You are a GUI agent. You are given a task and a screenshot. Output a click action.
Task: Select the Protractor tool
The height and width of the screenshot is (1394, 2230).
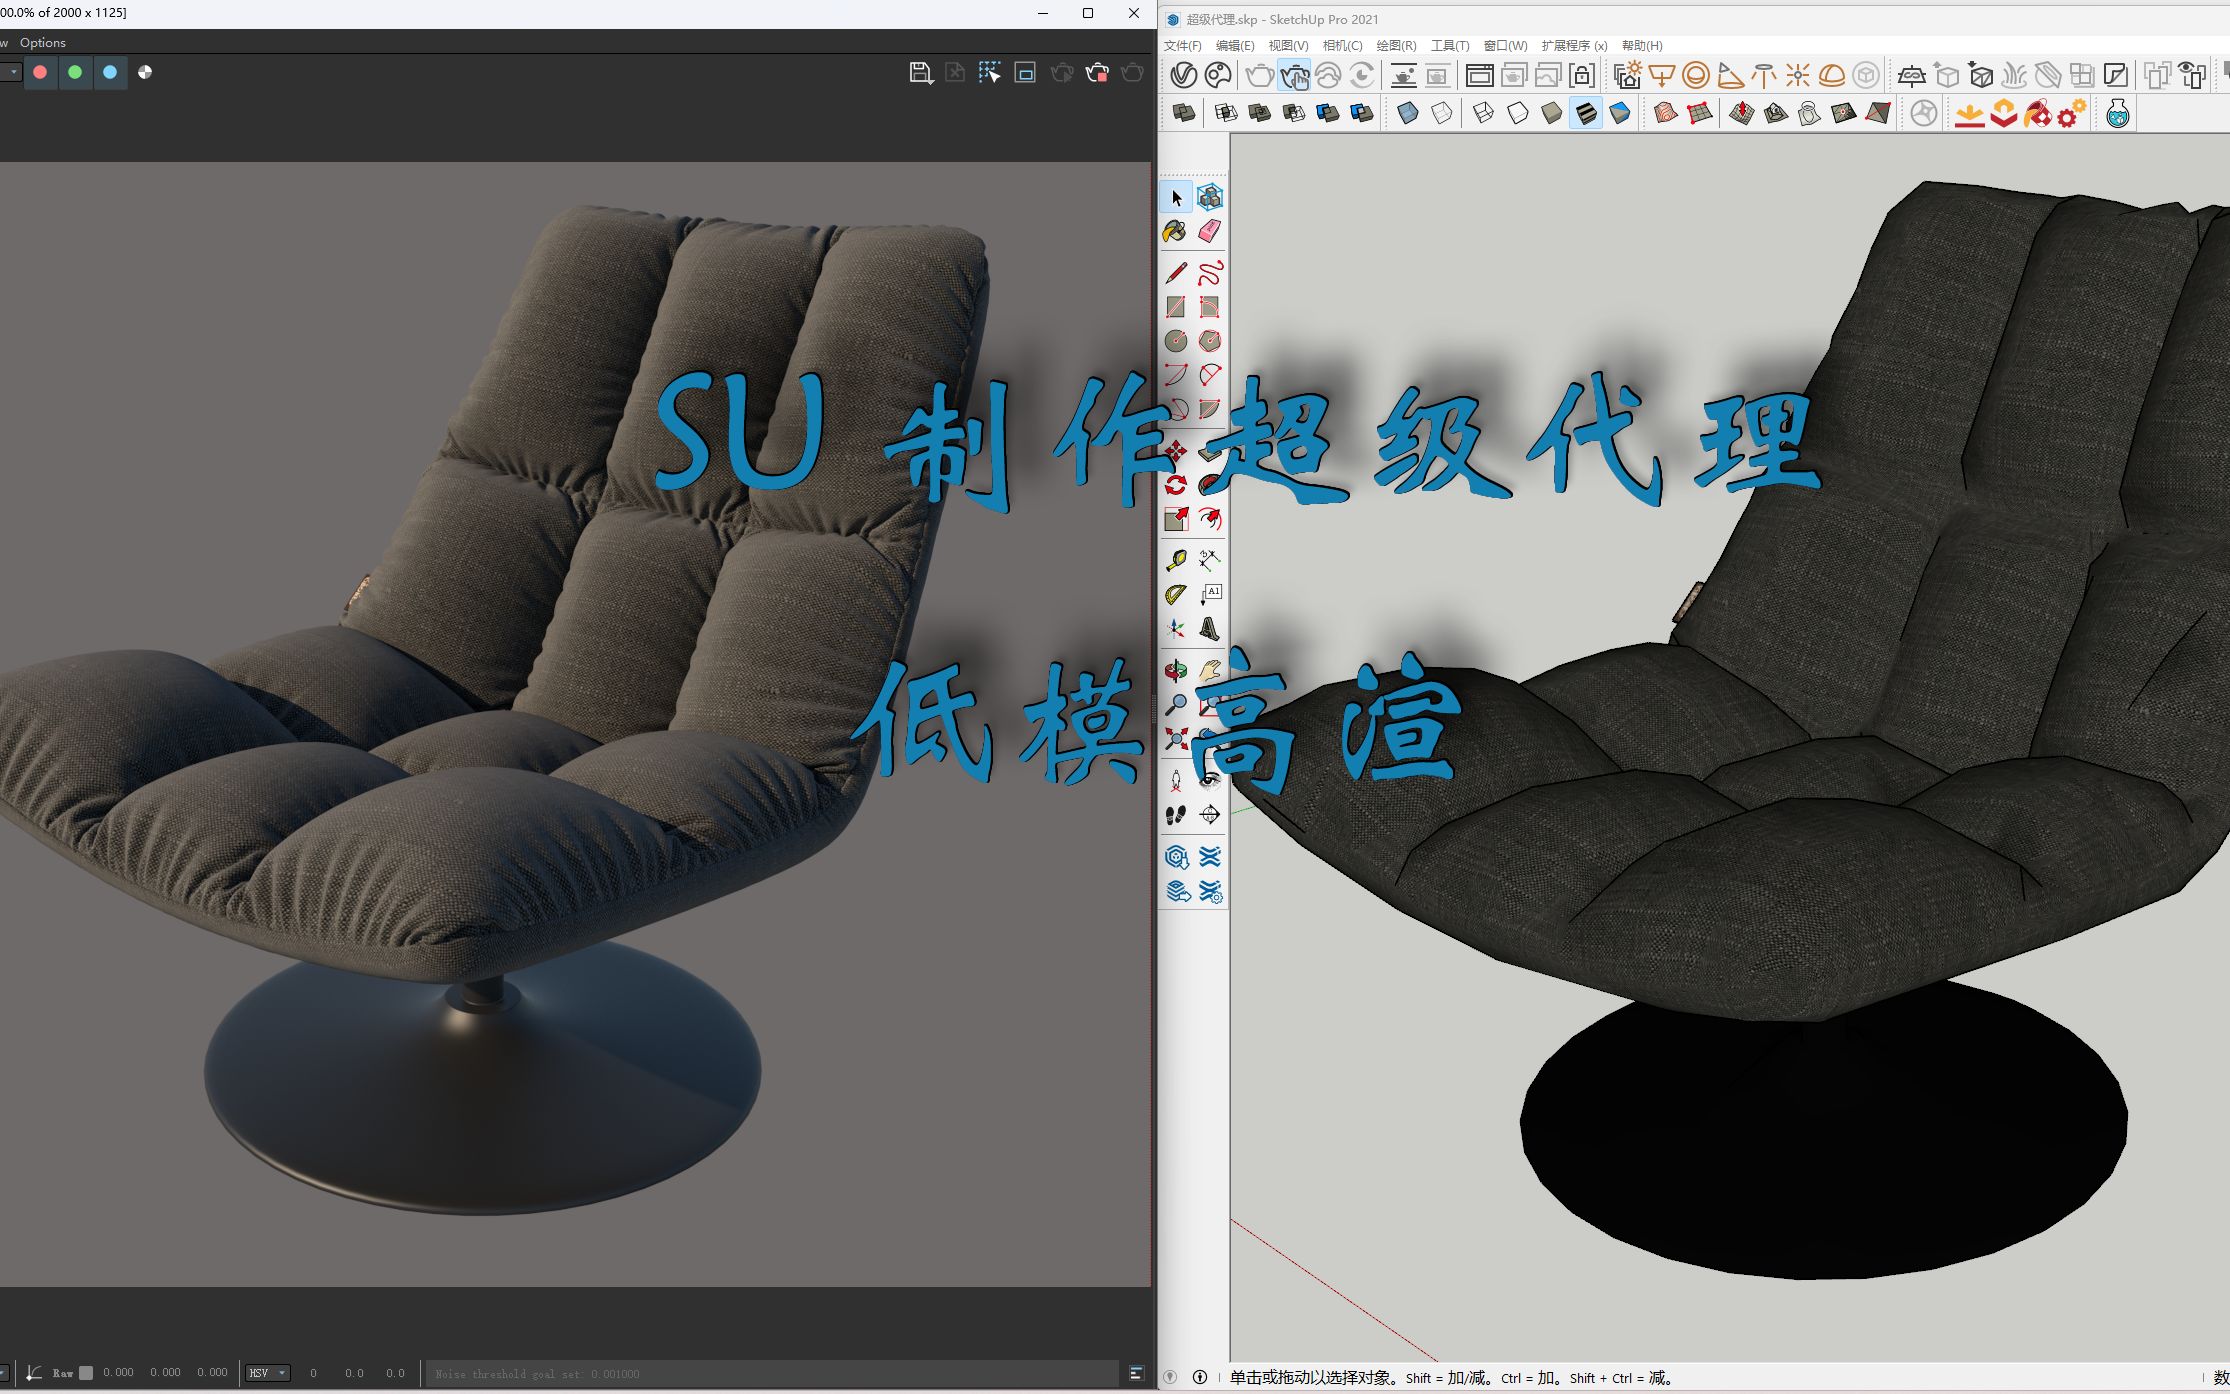point(1176,594)
